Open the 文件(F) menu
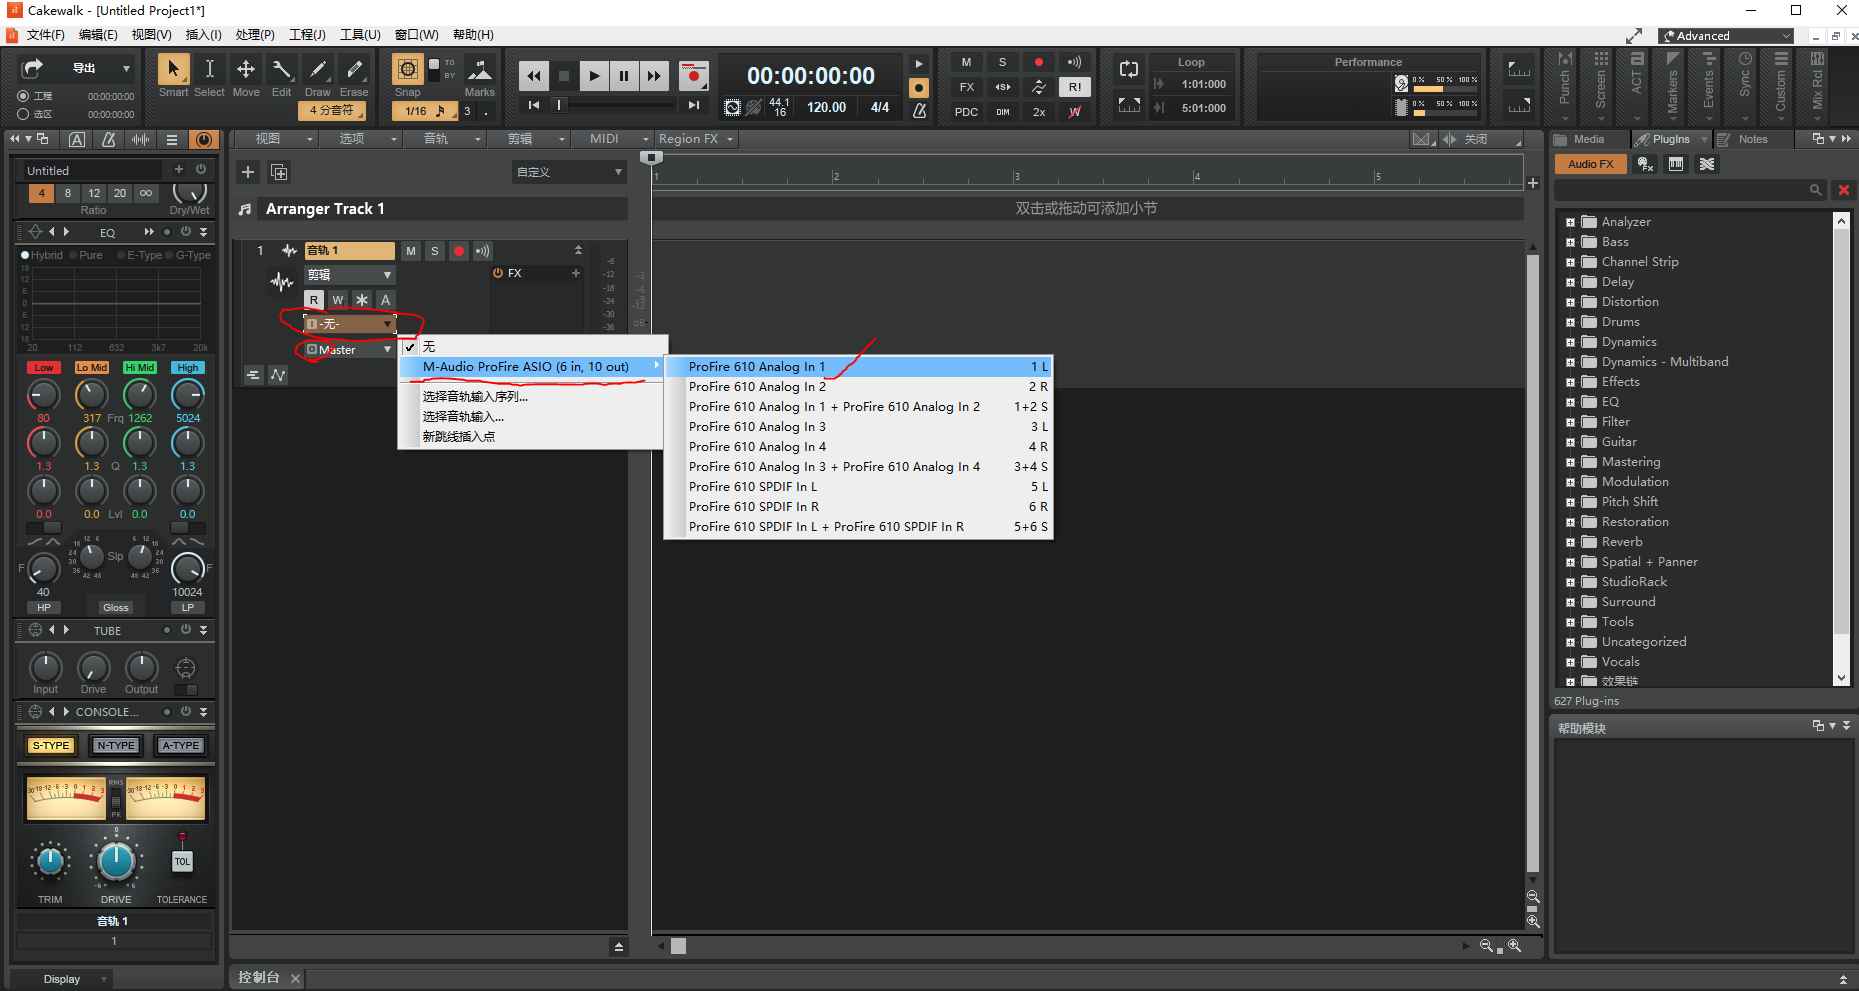 pos(45,35)
